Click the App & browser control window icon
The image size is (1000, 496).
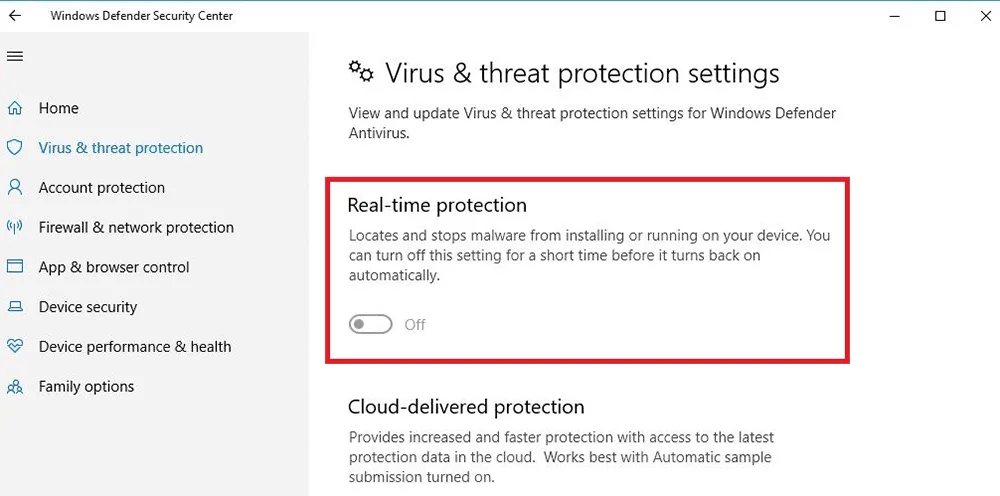15,267
